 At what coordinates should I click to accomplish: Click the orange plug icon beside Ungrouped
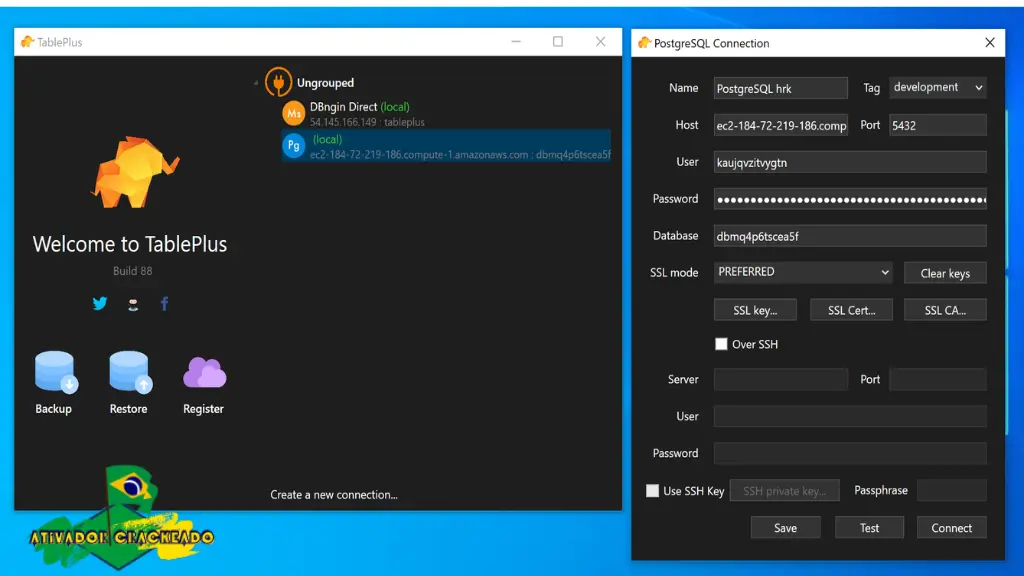pos(278,82)
